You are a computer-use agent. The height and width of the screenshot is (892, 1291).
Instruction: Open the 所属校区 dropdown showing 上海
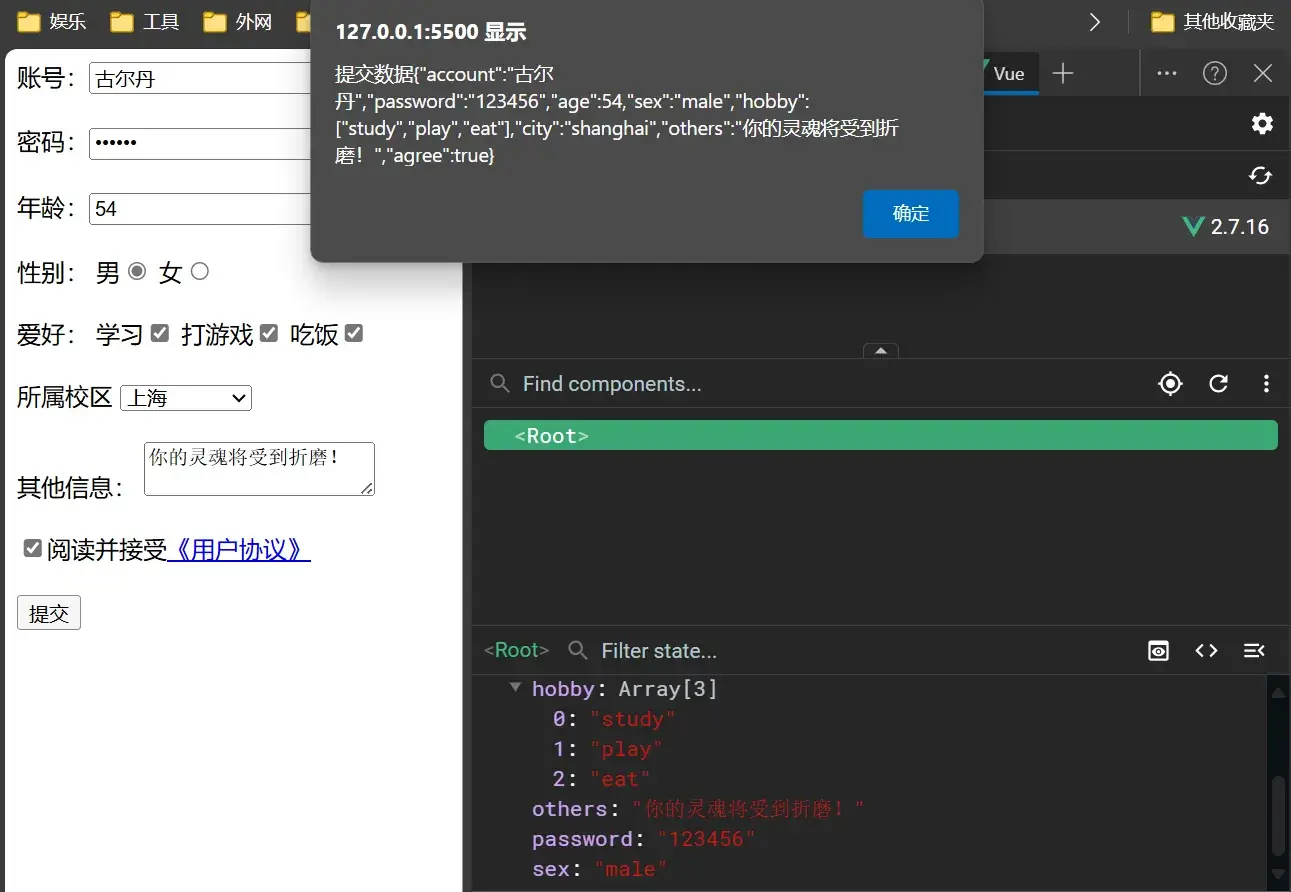click(186, 398)
